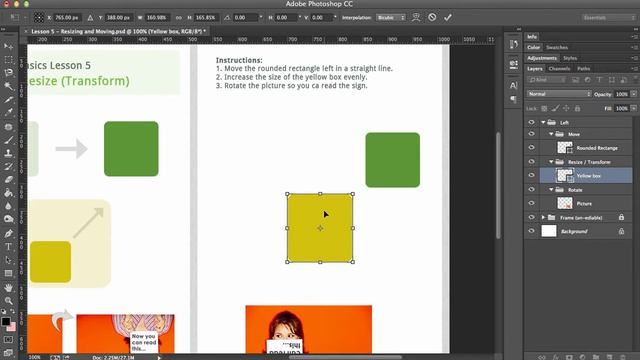
Task: Select the Brush tool
Action: click(x=8, y=140)
